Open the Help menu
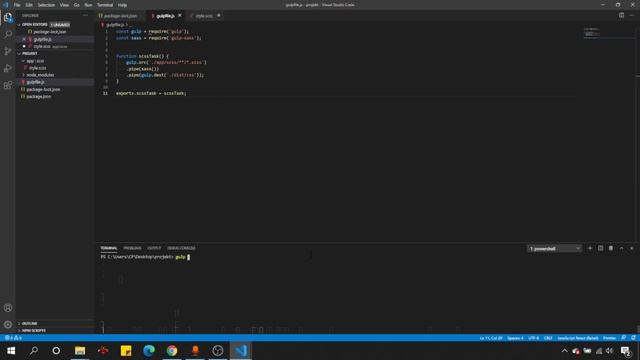 122,5
